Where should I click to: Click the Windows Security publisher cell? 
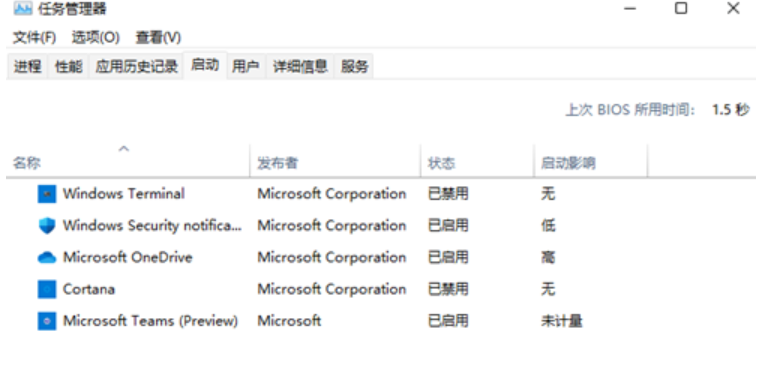[331, 226]
